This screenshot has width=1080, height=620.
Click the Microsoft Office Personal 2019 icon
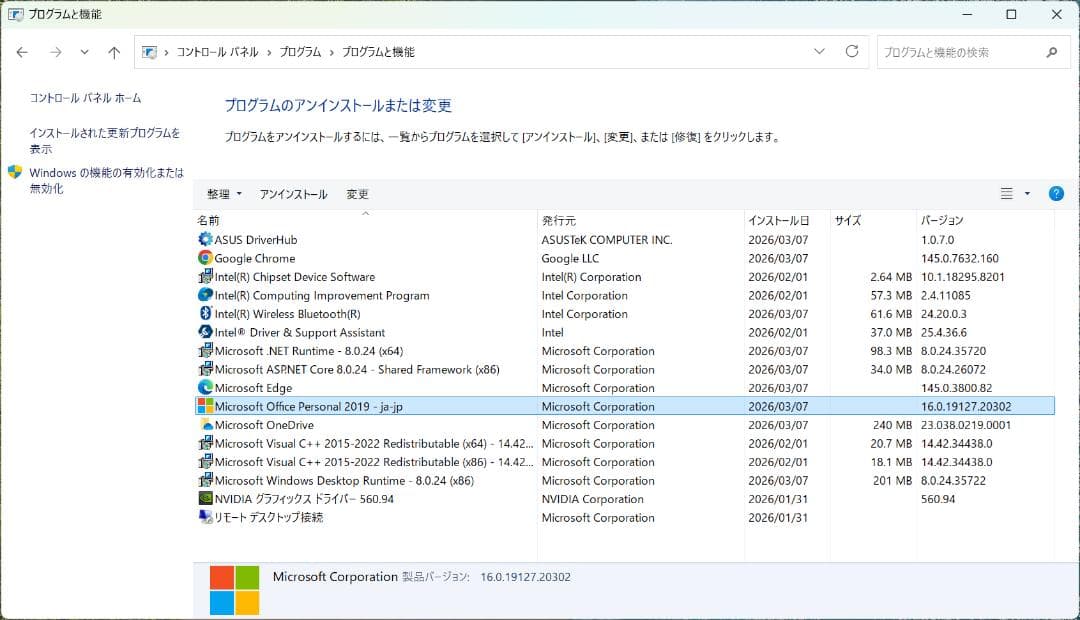click(x=205, y=406)
